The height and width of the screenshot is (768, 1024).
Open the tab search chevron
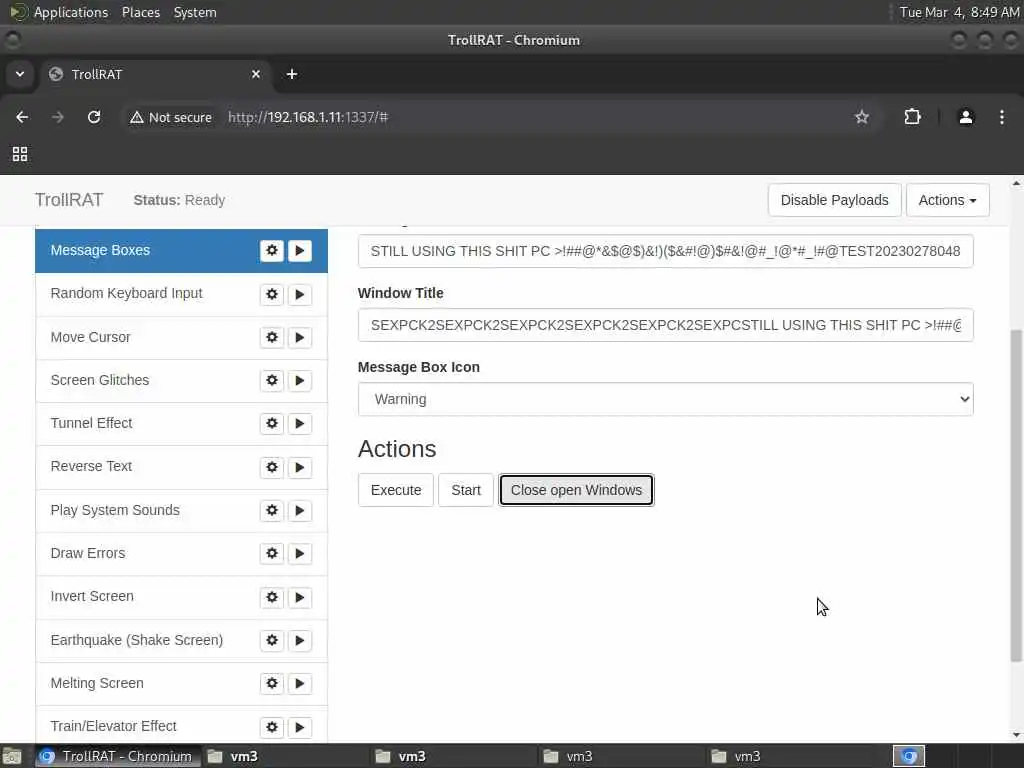[20, 74]
